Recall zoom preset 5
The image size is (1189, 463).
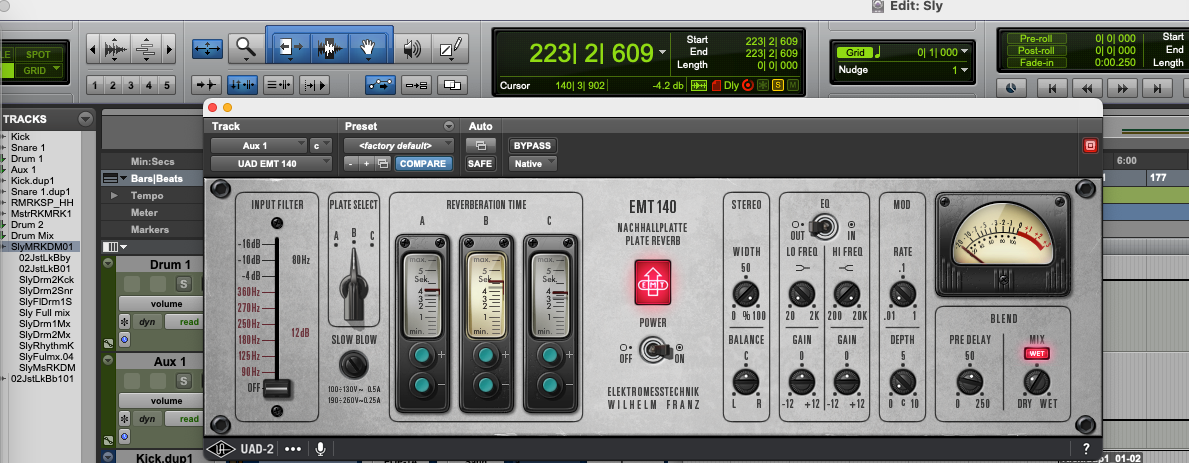pyautogui.click(x=167, y=85)
